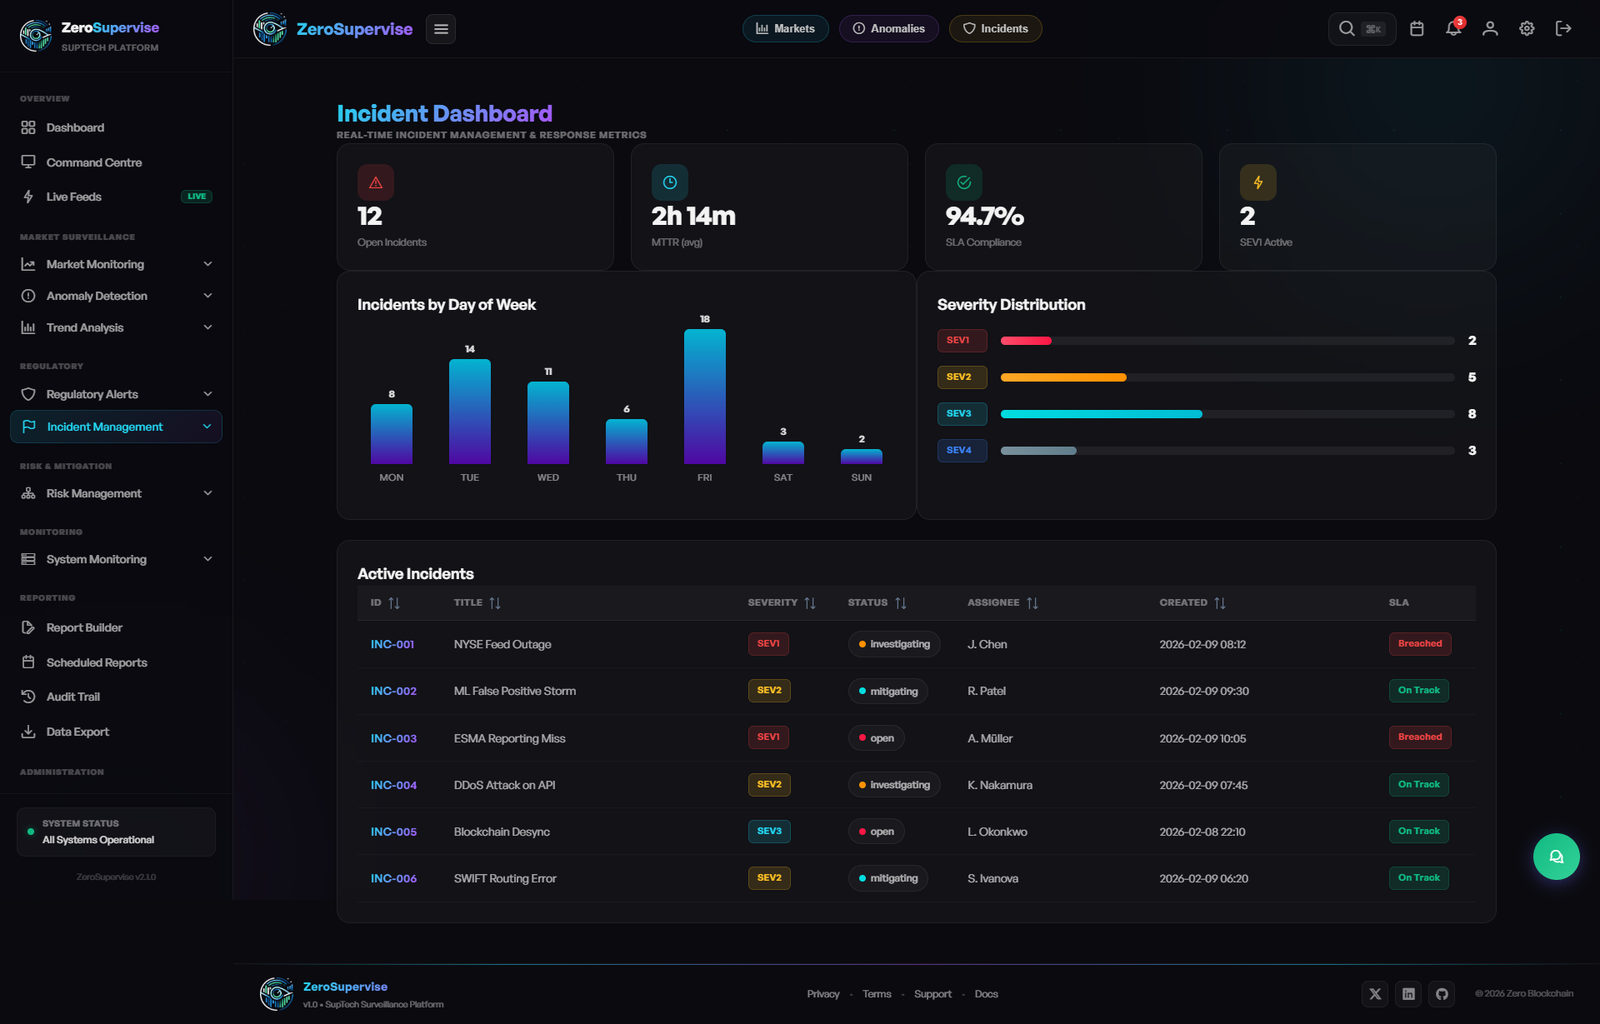Open incident INC-002 link
This screenshot has height=1024, width=1600.
[x=393, y=691]
